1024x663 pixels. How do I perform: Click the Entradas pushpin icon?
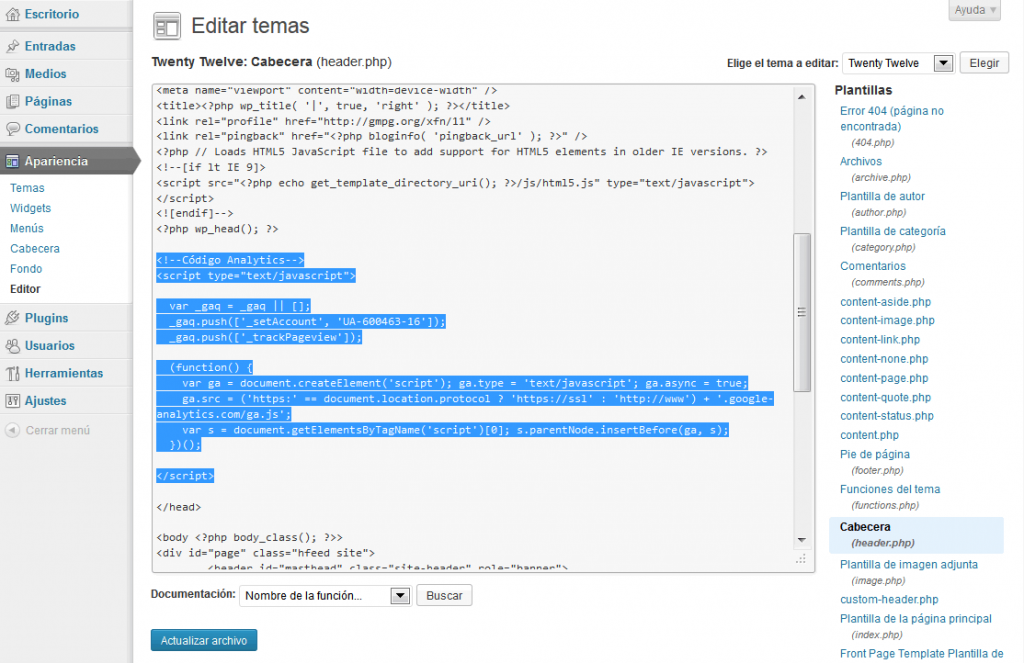(12, 46)
